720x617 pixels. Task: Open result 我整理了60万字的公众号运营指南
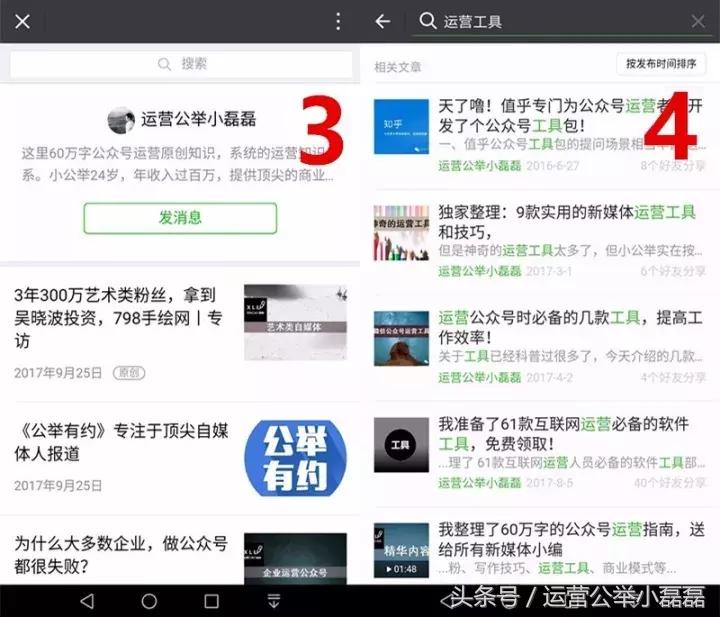pos(571,539)
